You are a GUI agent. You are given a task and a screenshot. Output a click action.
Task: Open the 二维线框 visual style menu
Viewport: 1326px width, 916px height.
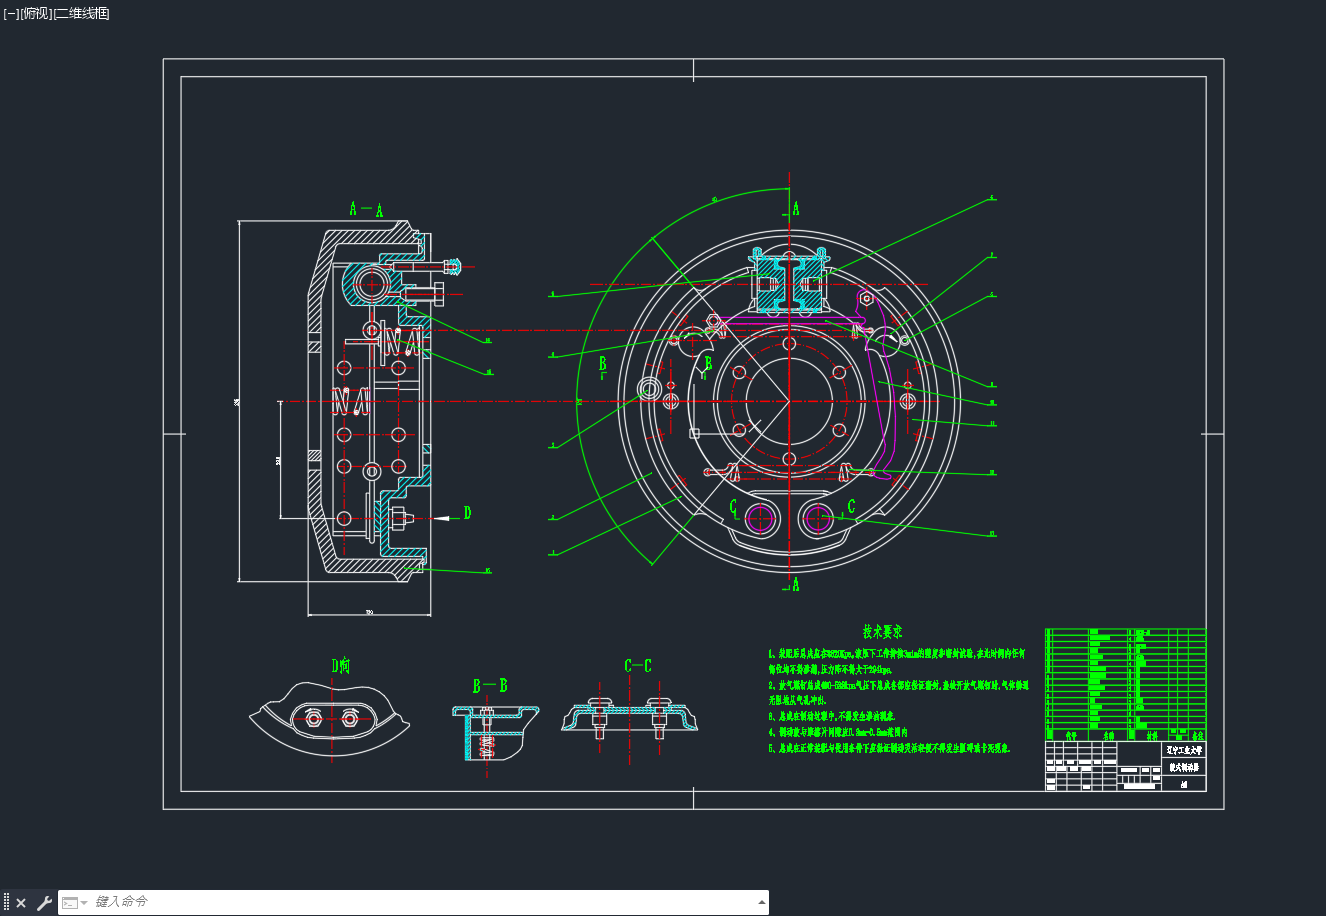[82, 13]
